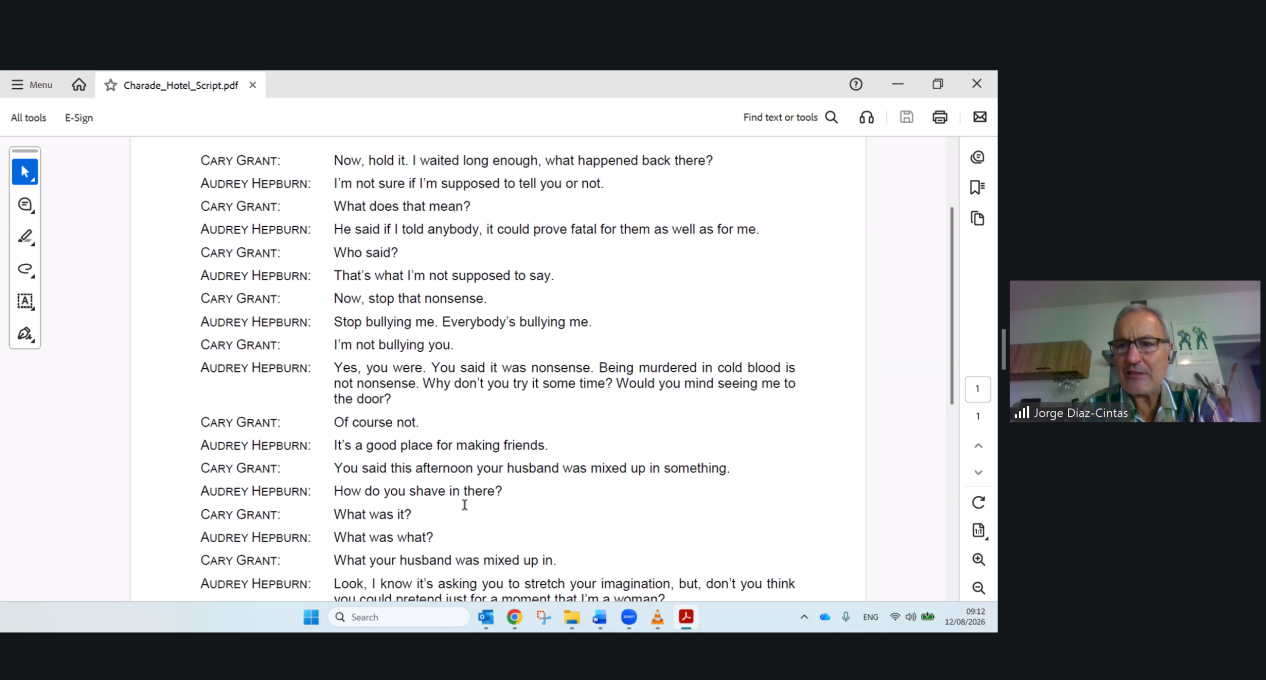Click line "Of course not."
This screenshot has height=680, width=1266.
click(x=376, y=422)
